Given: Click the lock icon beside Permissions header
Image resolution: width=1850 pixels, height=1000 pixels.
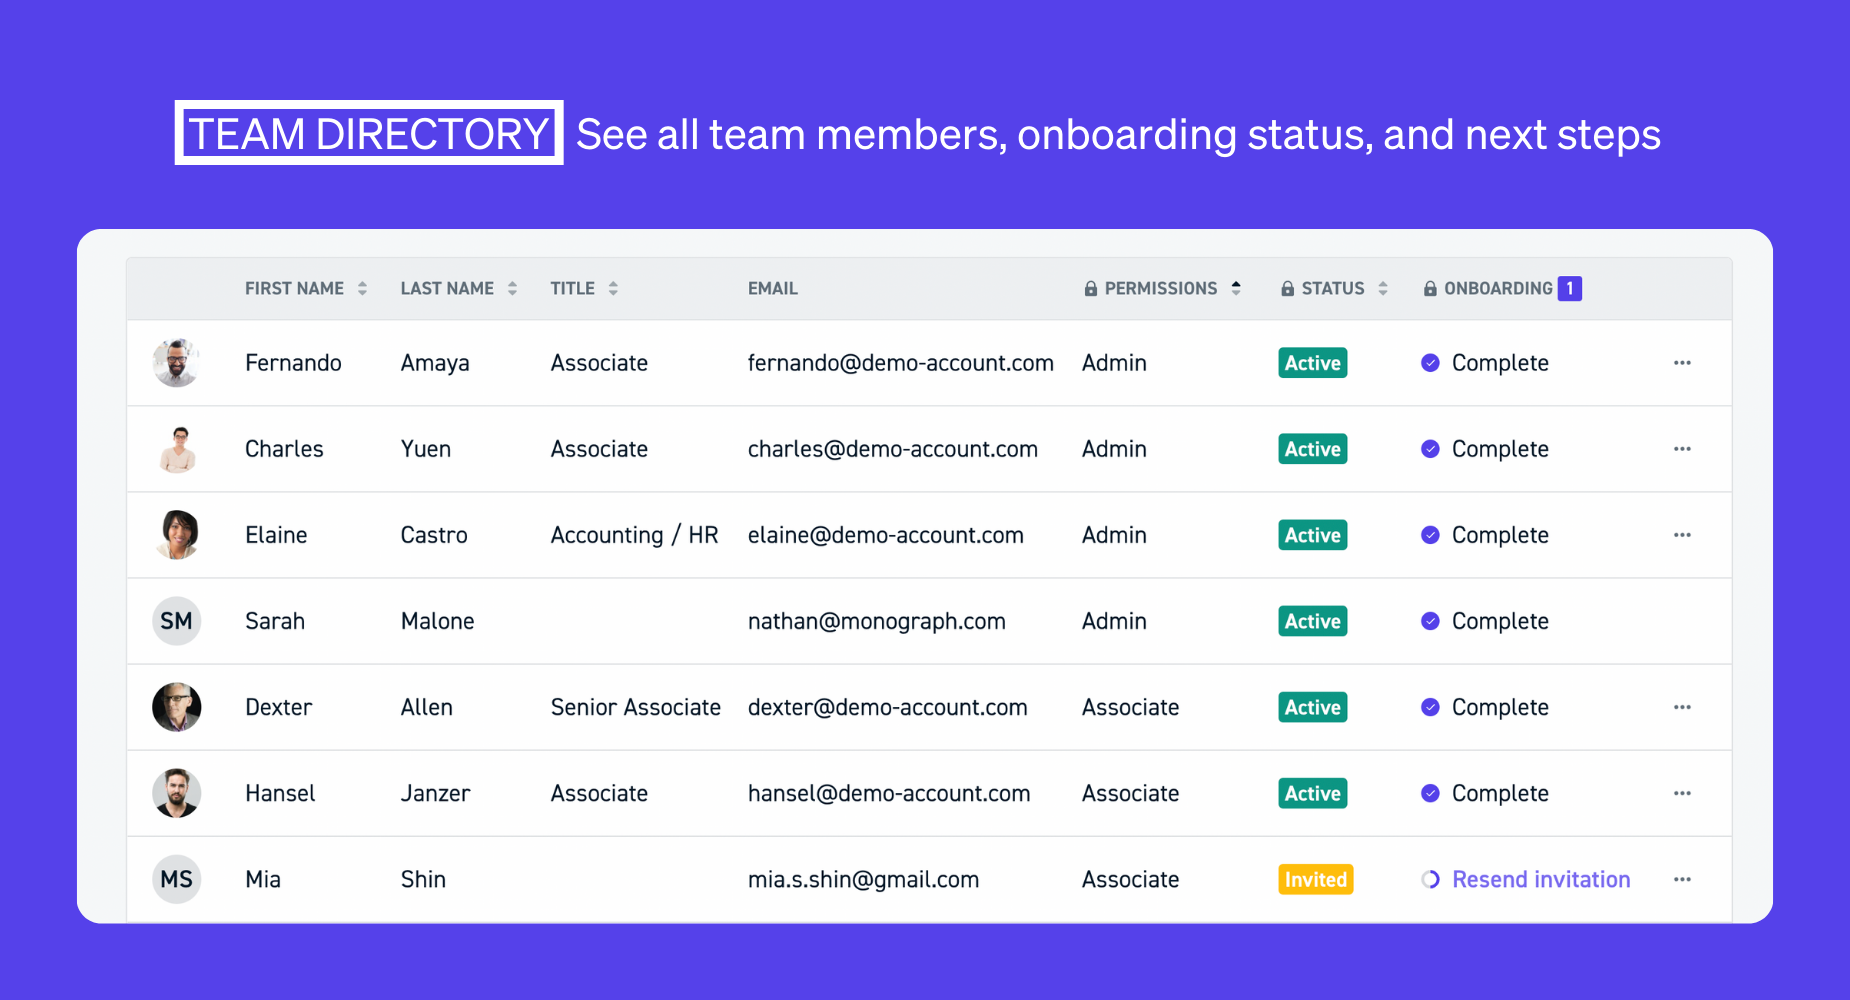Looking at the screenshot, I should (x=1091, y=289).
